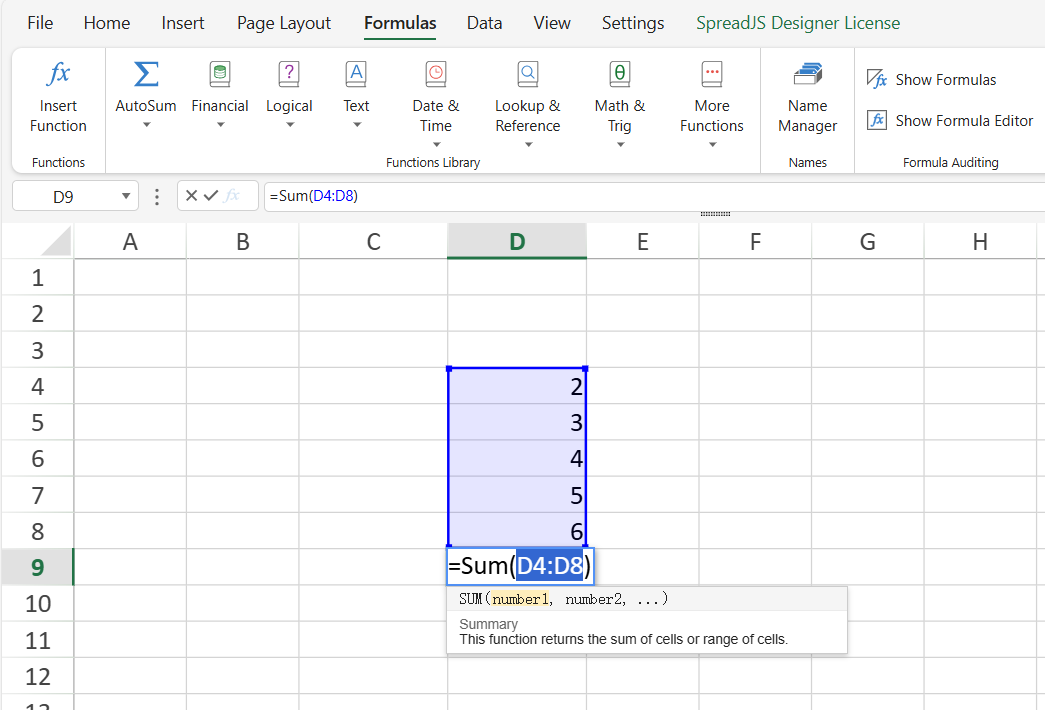Expand the AutoSum dropdown arrow

coord(146,125)
